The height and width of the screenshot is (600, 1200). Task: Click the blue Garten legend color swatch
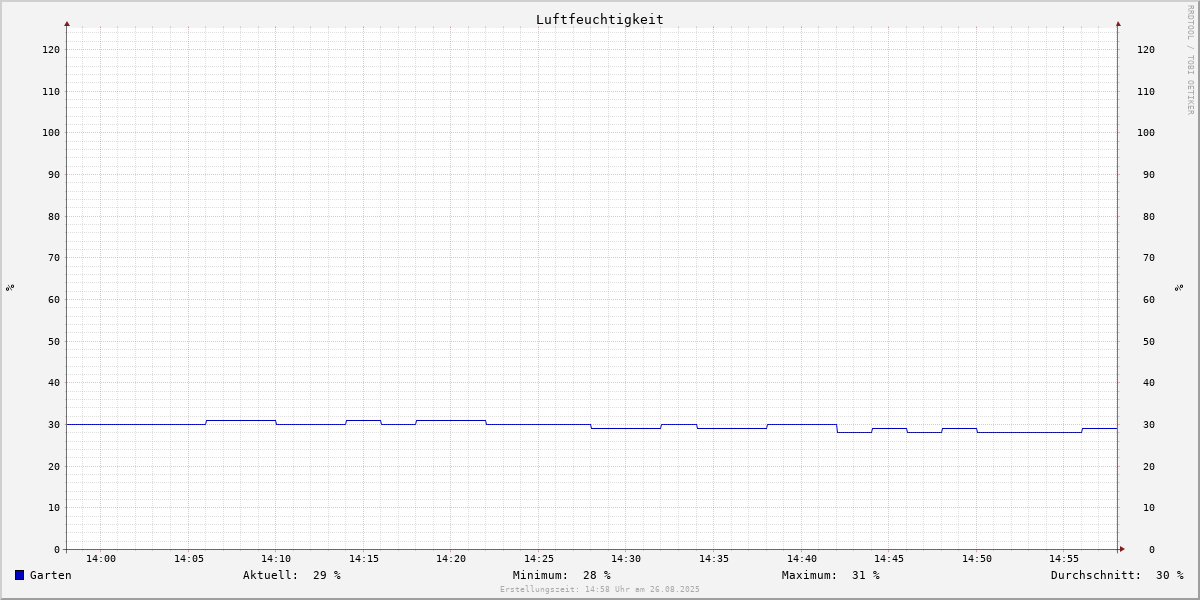(19, 575)
